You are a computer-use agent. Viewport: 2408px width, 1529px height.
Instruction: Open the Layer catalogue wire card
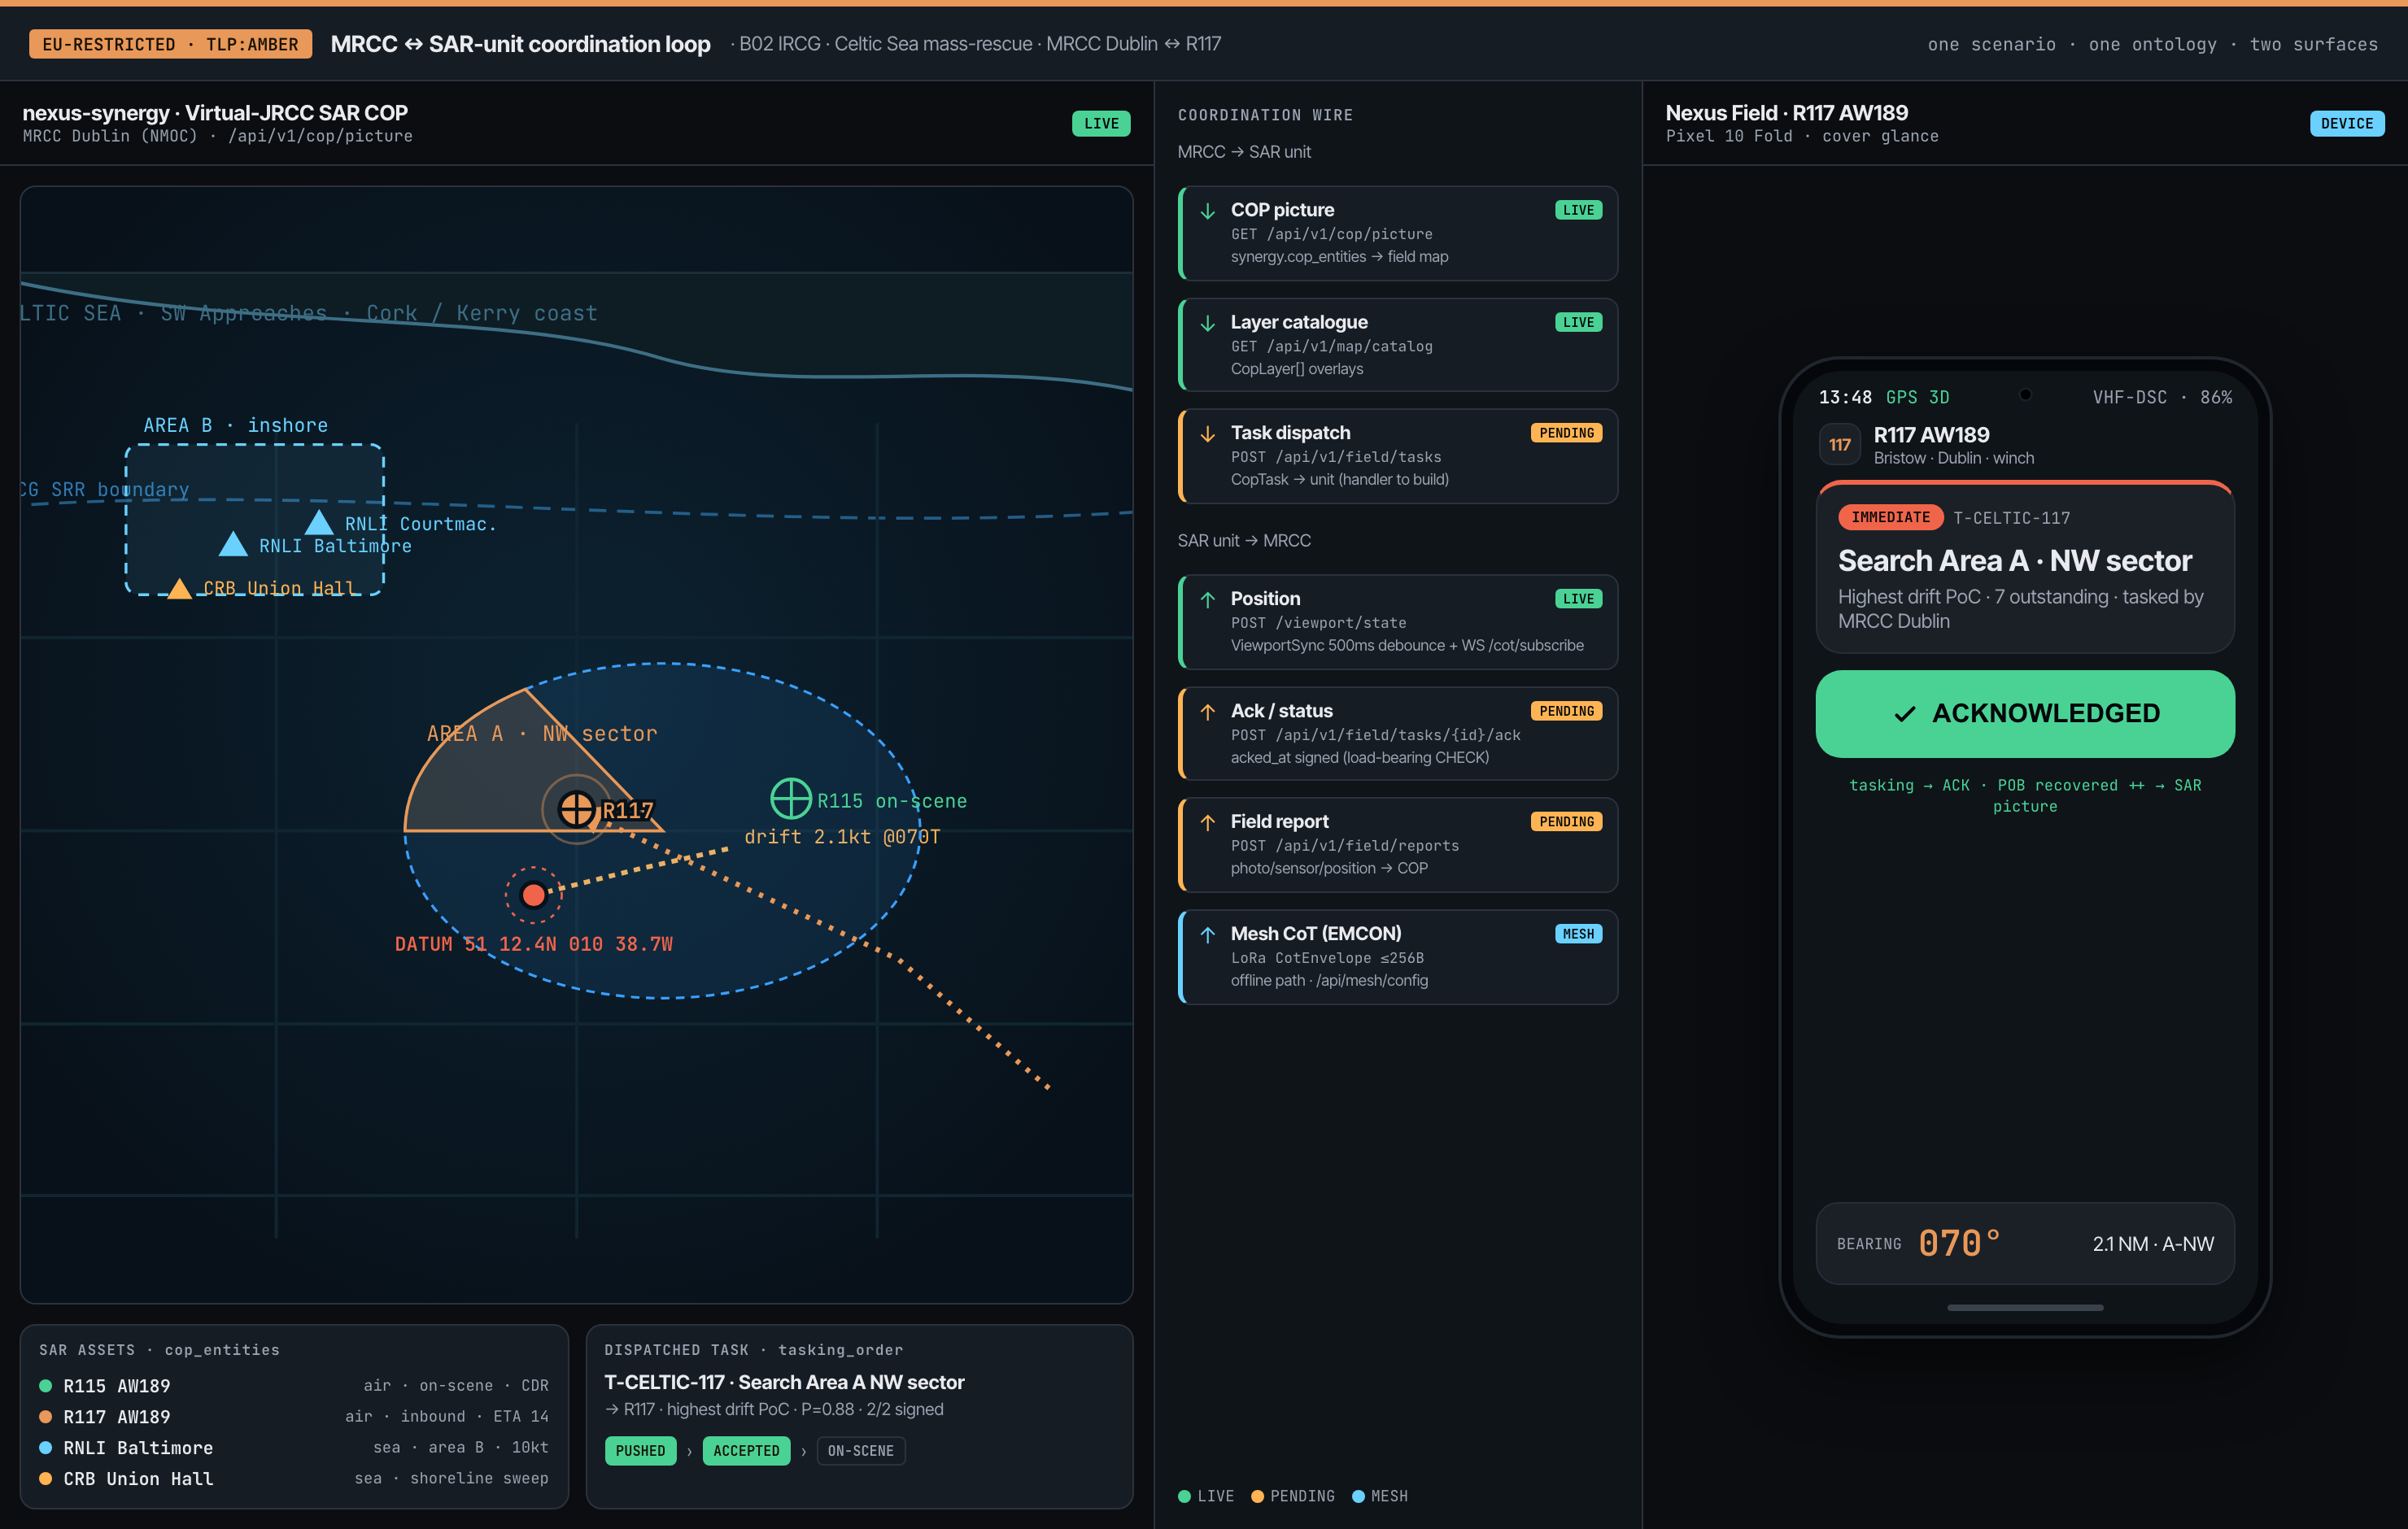tap(1398, 345)
